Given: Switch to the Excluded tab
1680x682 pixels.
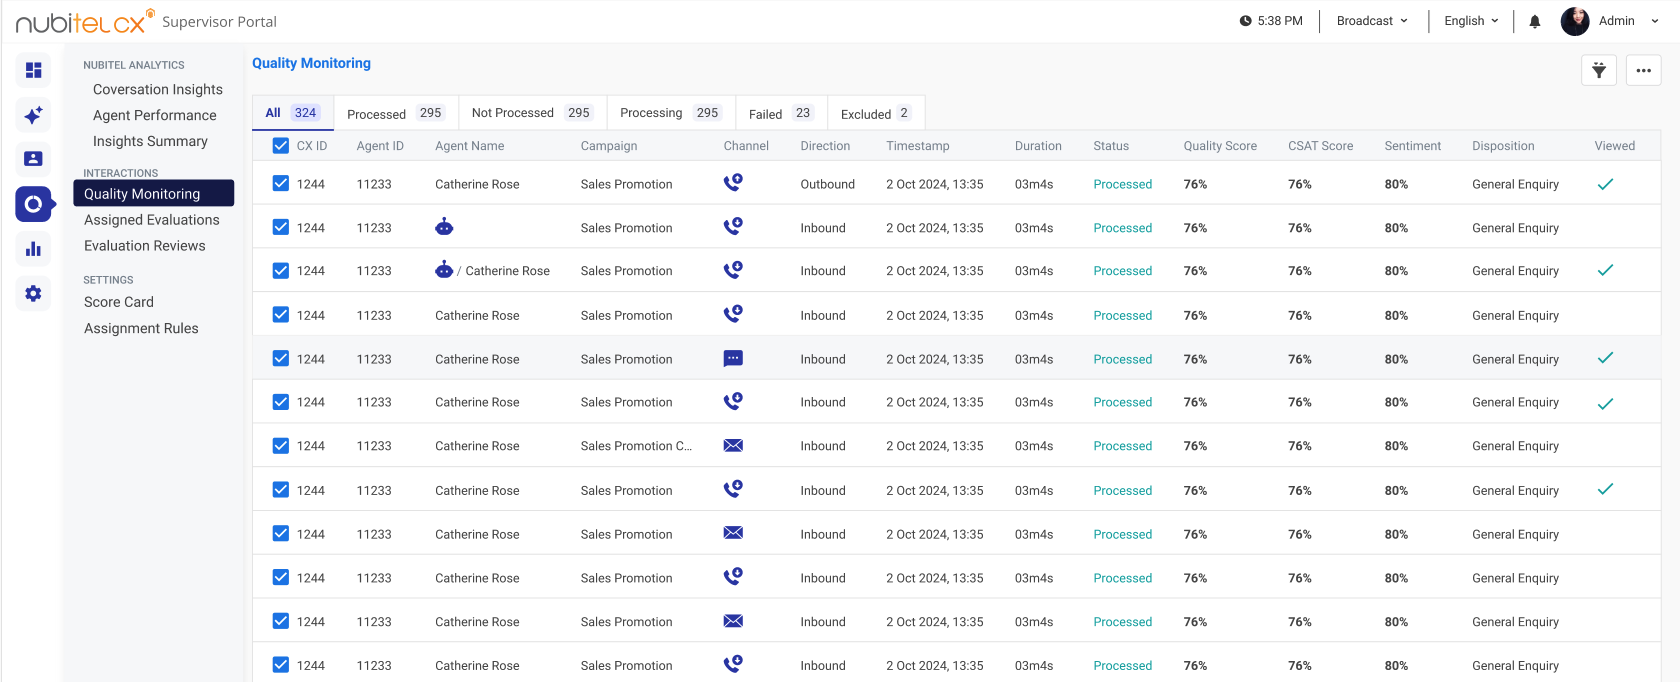Looking at the screenshot, I should tap(876, 113).
